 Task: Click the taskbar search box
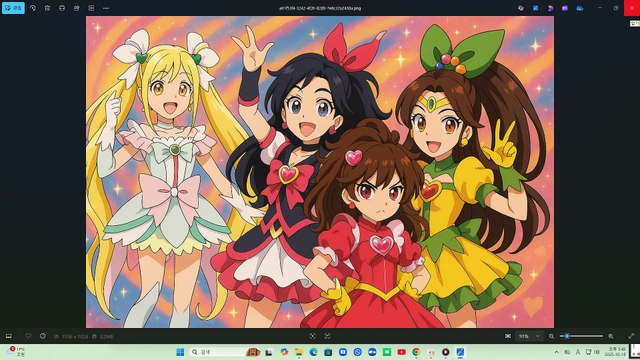pyautogui.click(x=225, y=352)
